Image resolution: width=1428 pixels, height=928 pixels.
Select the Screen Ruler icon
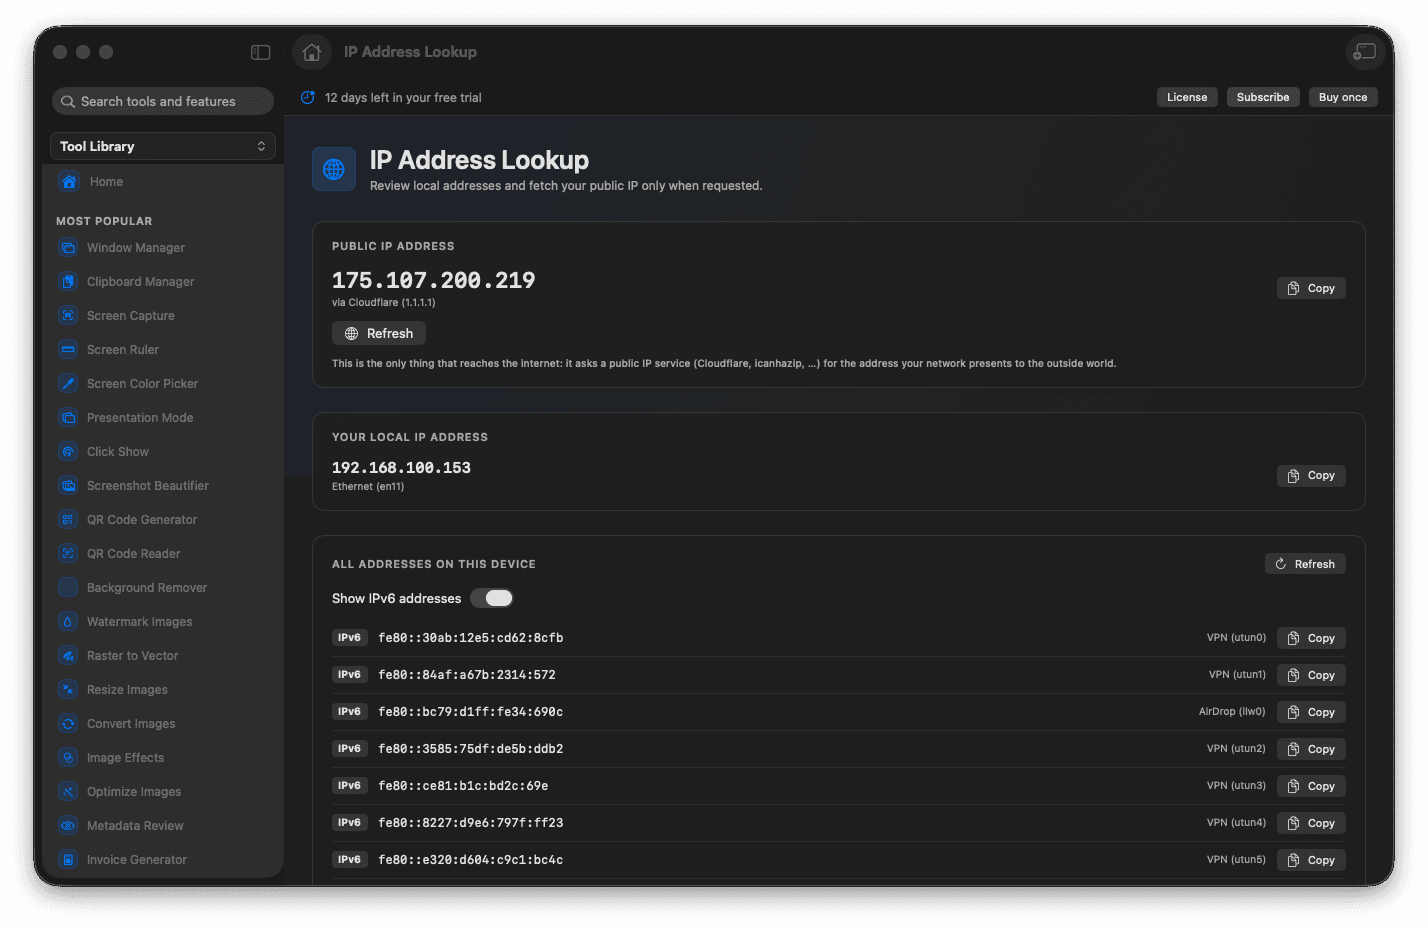68,350
